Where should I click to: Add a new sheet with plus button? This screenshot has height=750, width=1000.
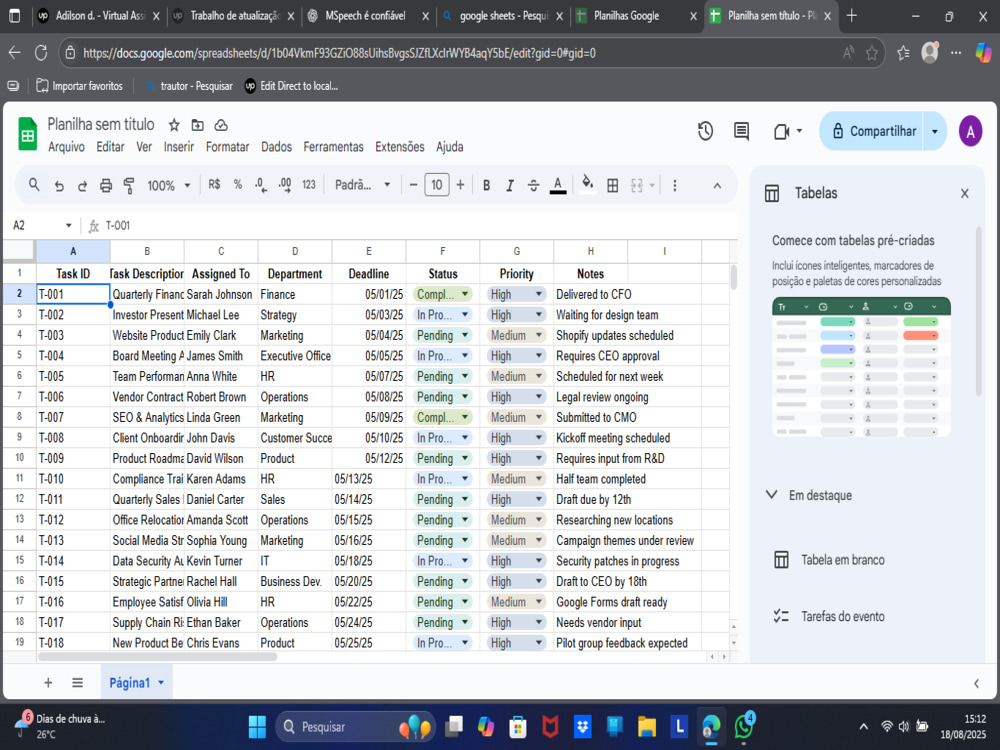click(x=48, y=682)
